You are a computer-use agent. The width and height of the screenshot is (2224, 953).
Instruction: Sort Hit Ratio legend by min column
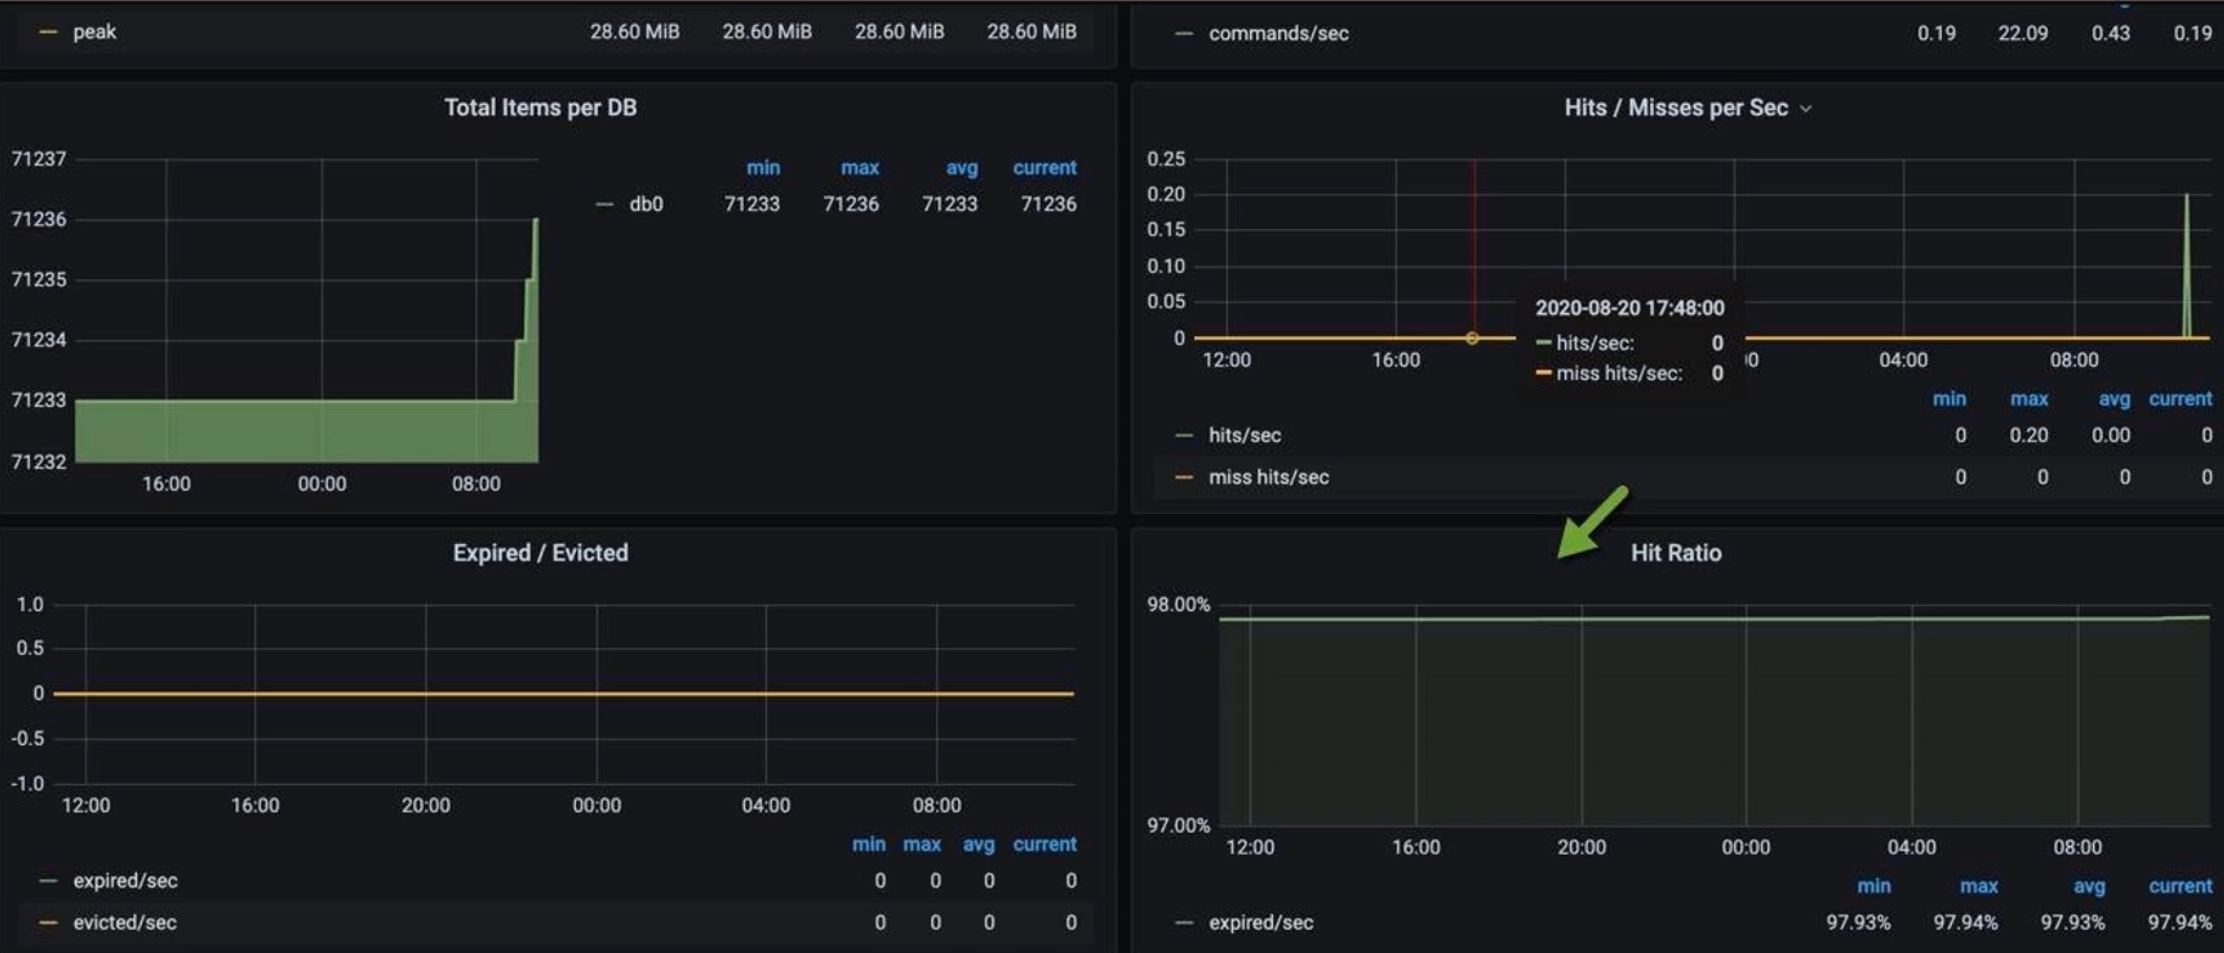point(1874,886)
